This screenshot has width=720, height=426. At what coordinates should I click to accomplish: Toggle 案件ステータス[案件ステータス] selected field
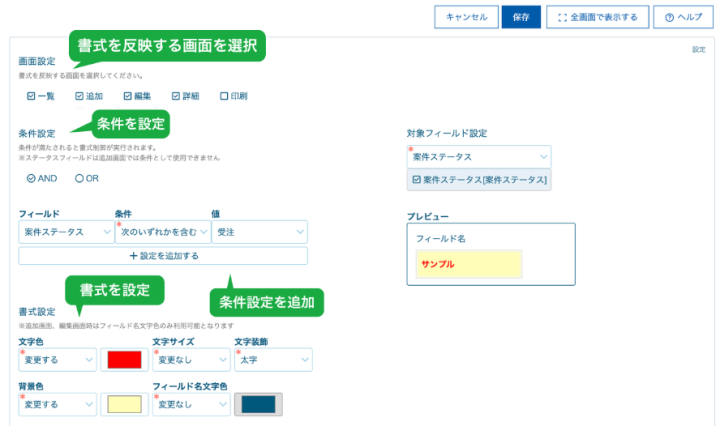(x=479, y=180)
